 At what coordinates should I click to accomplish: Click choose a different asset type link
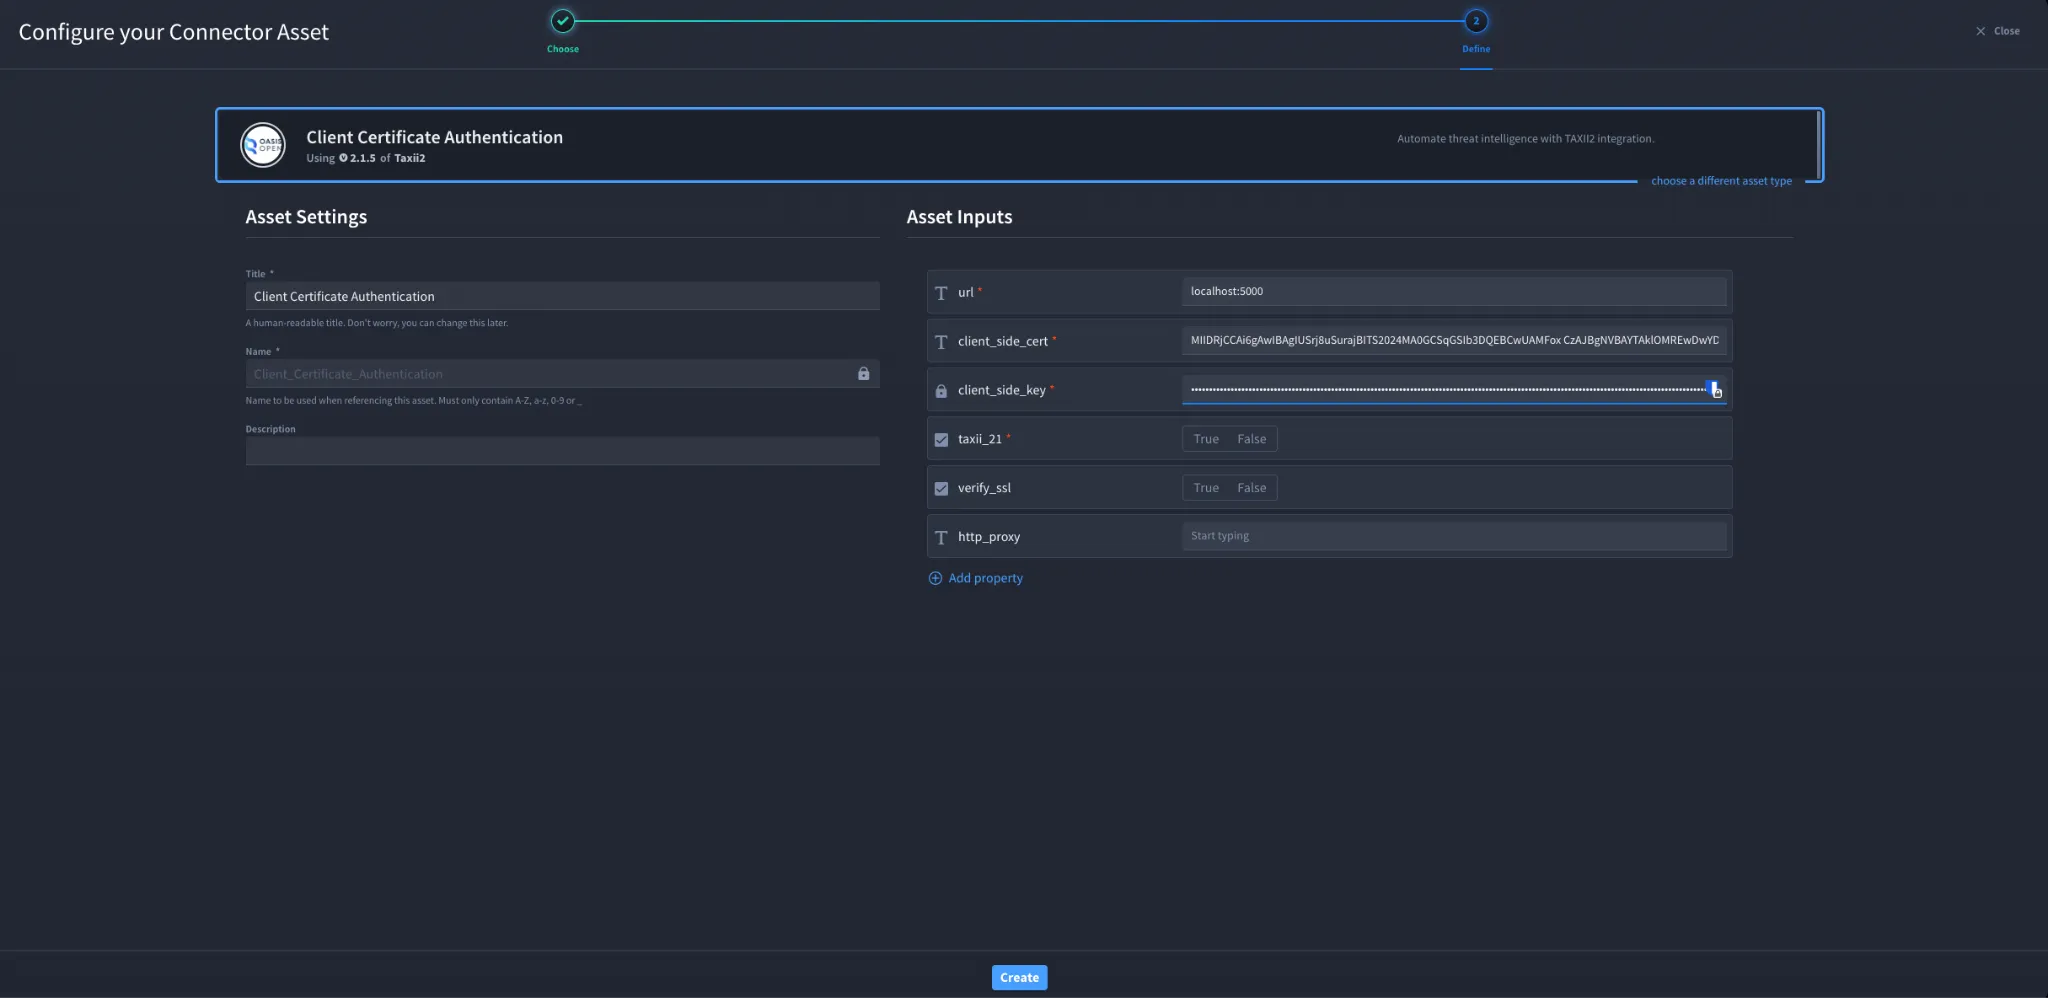[x=1721, y=181]
